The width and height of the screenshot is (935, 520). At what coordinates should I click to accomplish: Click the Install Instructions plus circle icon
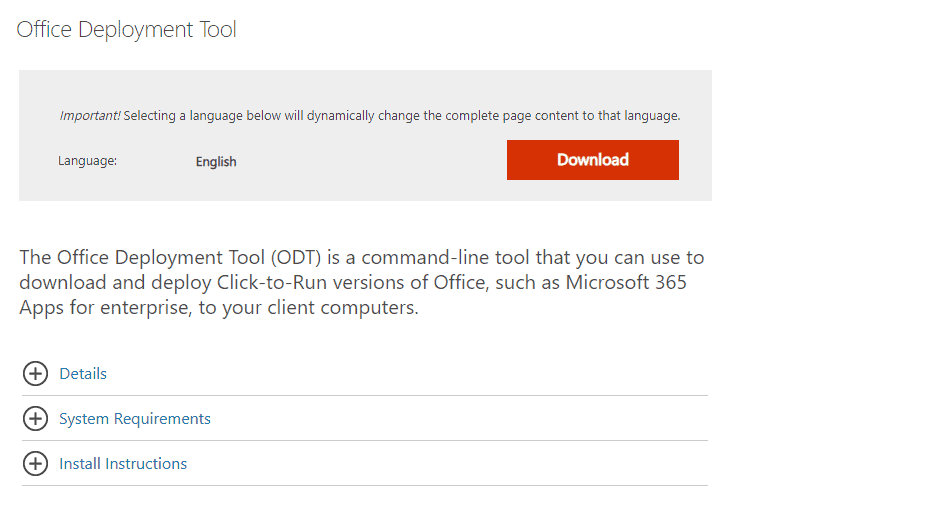pyautogui.click(x=35, y=463)
